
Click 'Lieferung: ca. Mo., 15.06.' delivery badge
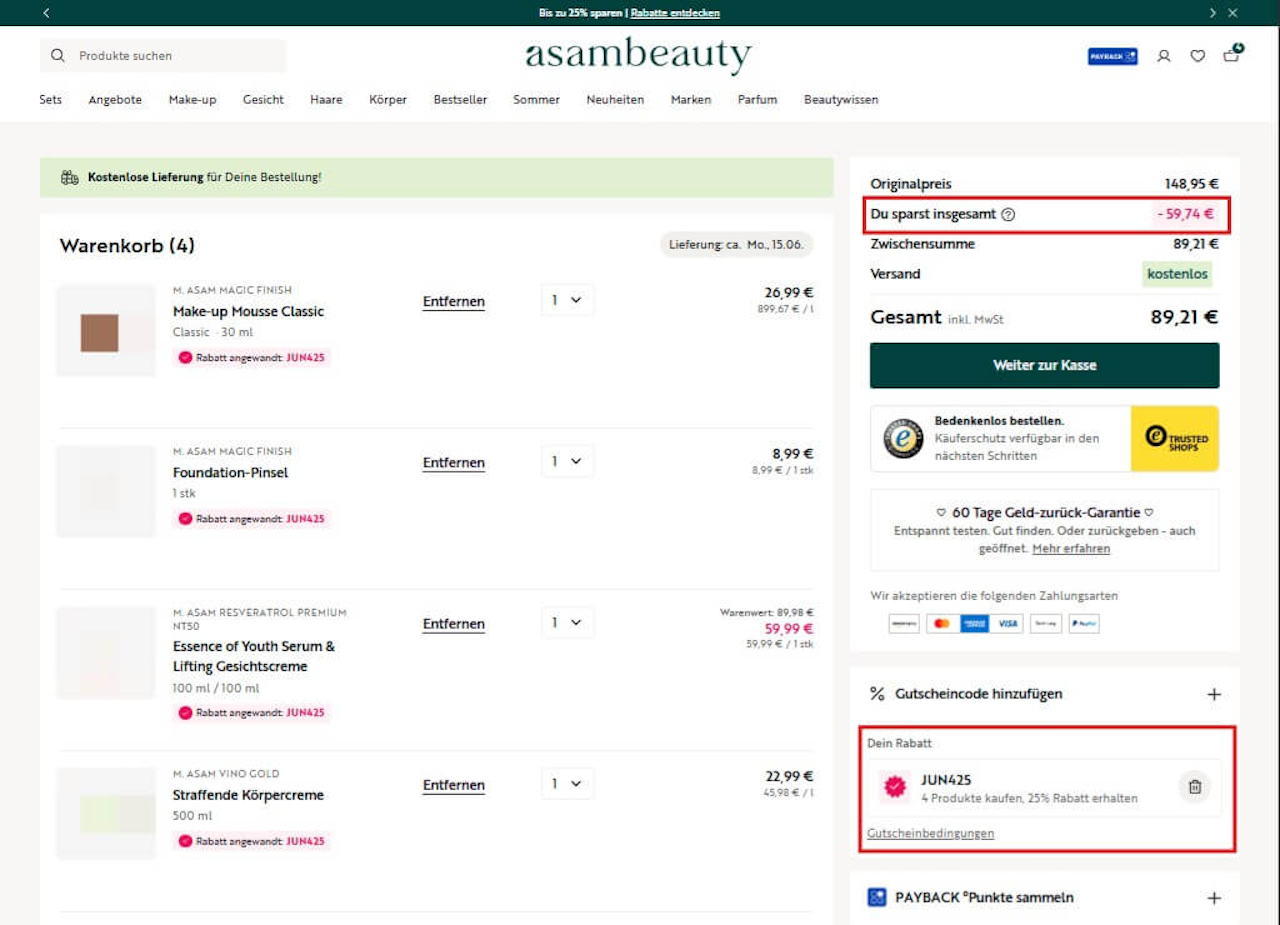(x=737, y=245)
